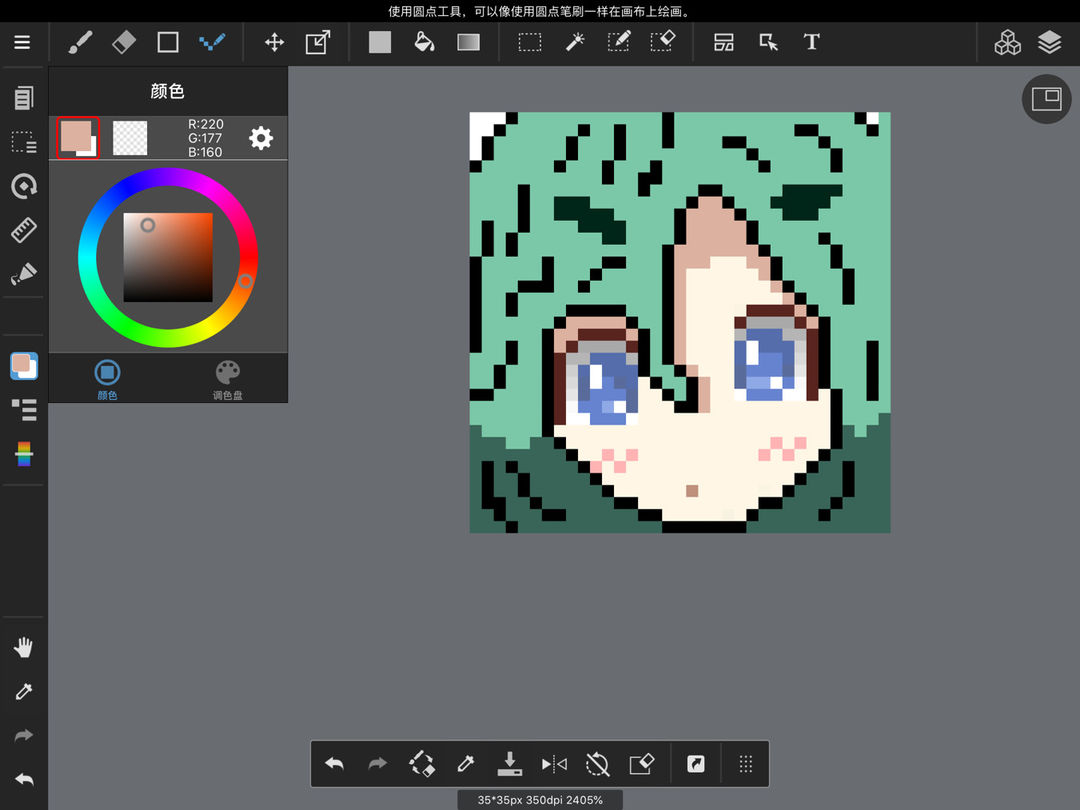
Task: Click the flip horizontal icon
Action: tap(554, 763)
